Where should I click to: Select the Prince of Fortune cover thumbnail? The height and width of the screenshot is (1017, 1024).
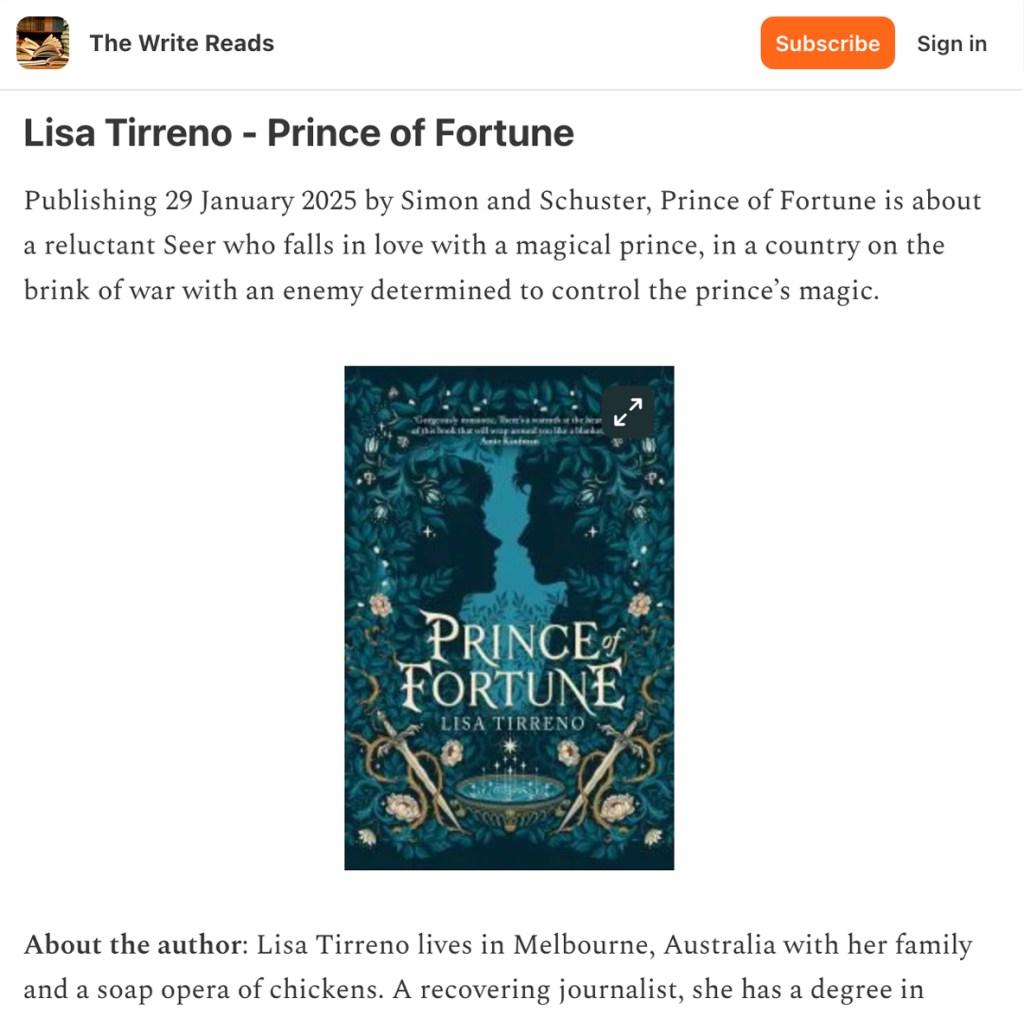pos(509,617)
